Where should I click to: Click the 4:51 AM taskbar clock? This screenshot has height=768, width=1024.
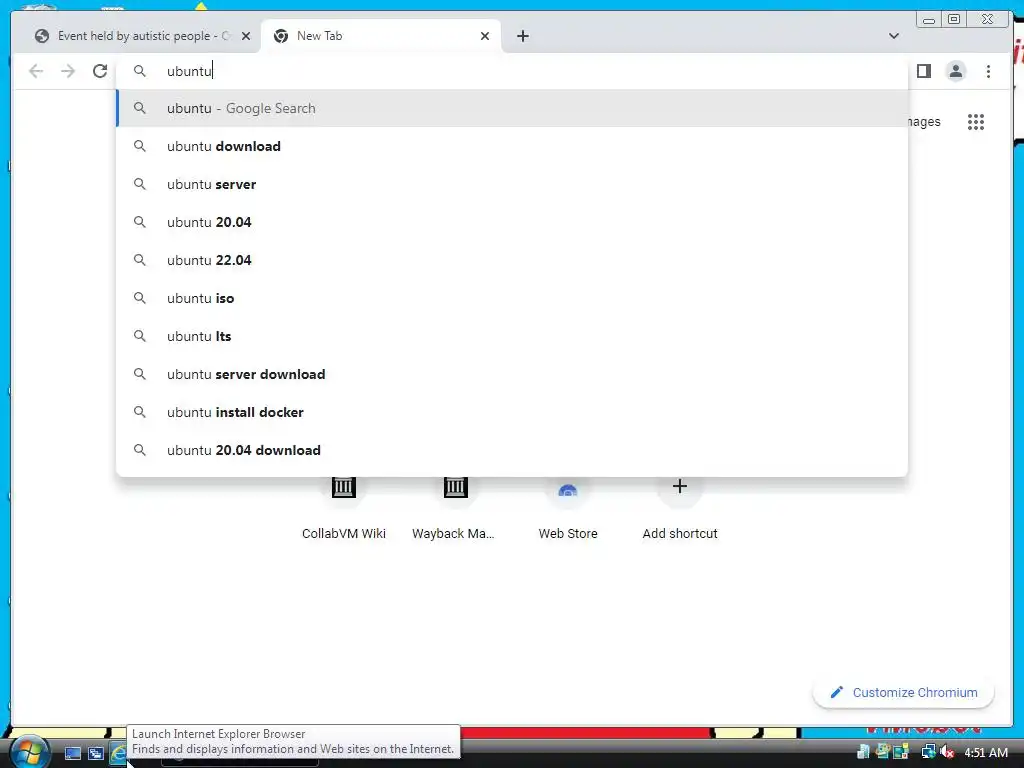pyautogui.click(x=985, y=752)
